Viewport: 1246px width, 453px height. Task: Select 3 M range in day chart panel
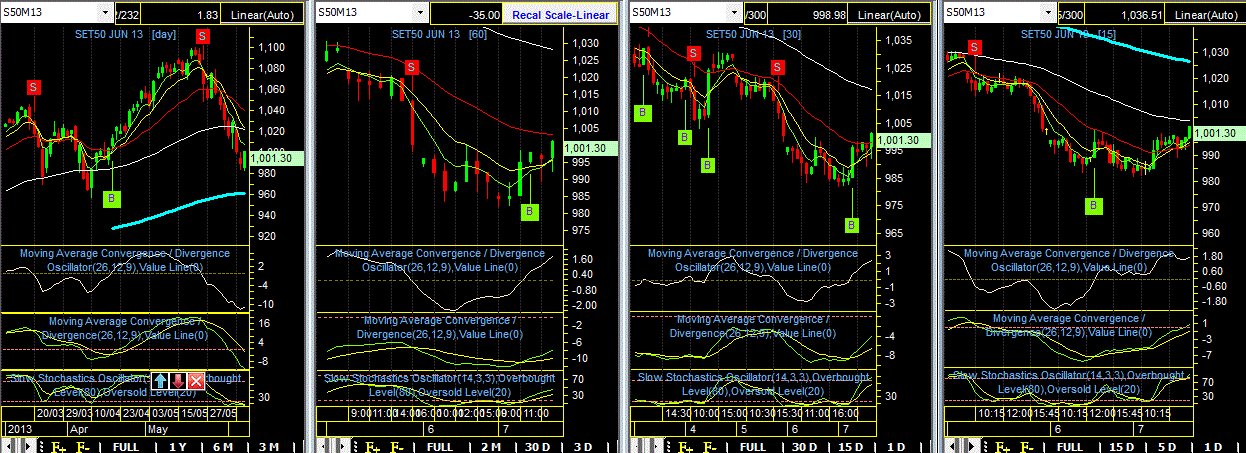[x=268, y=446]
